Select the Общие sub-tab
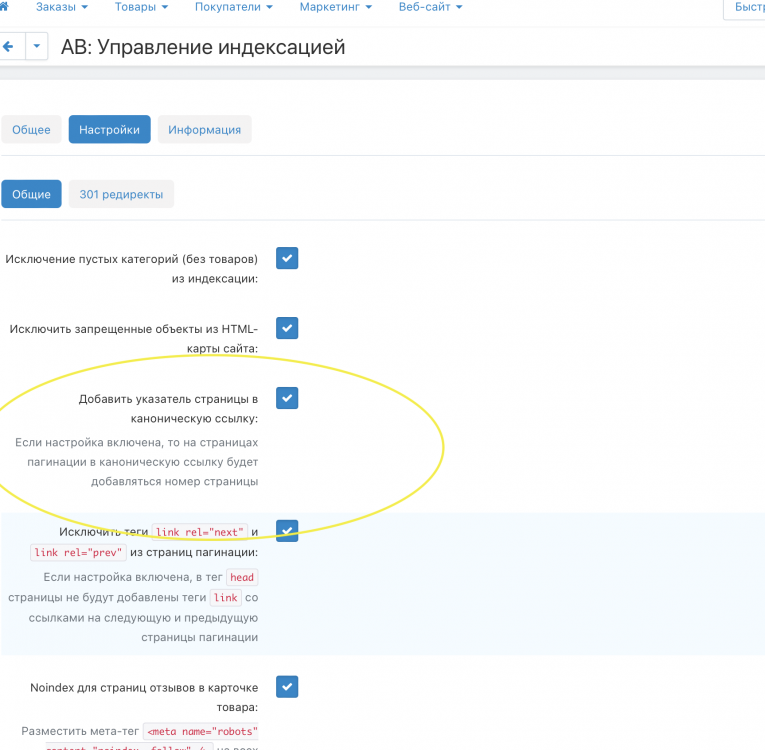765x750 pixels. pyautogui.click(x=31, y=194)
